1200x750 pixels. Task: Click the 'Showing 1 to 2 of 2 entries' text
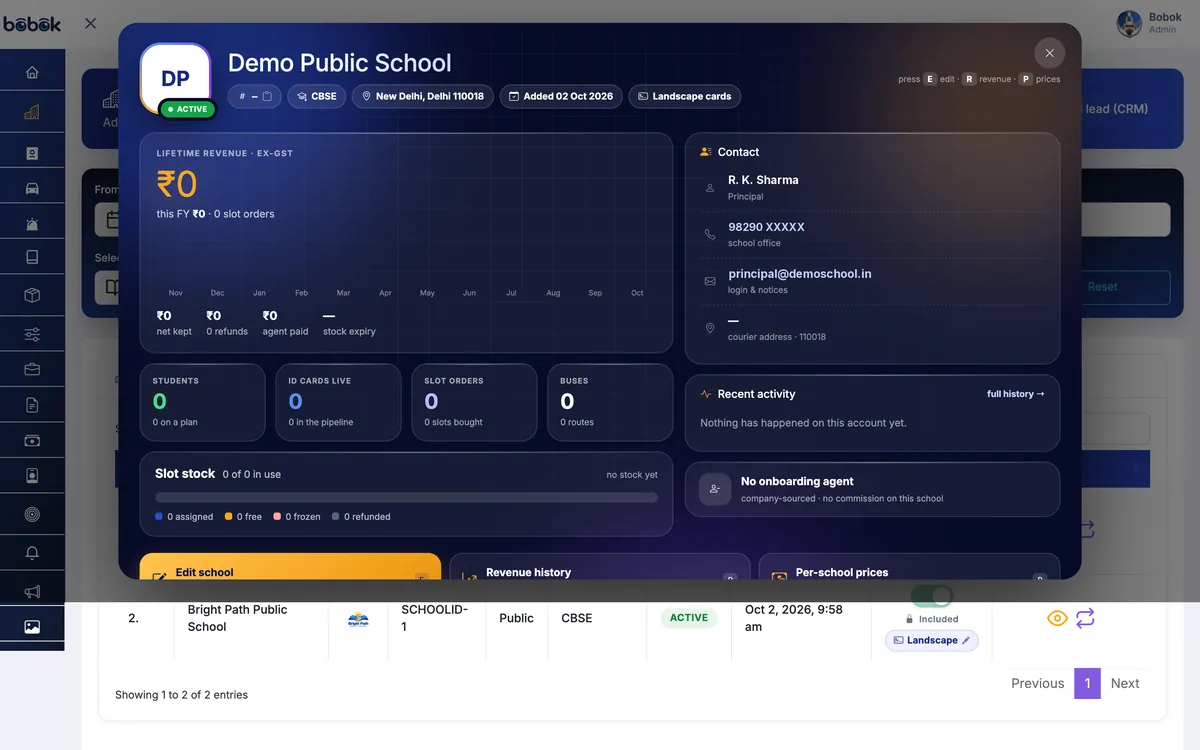pyautogui.click(x=181, y=695)
